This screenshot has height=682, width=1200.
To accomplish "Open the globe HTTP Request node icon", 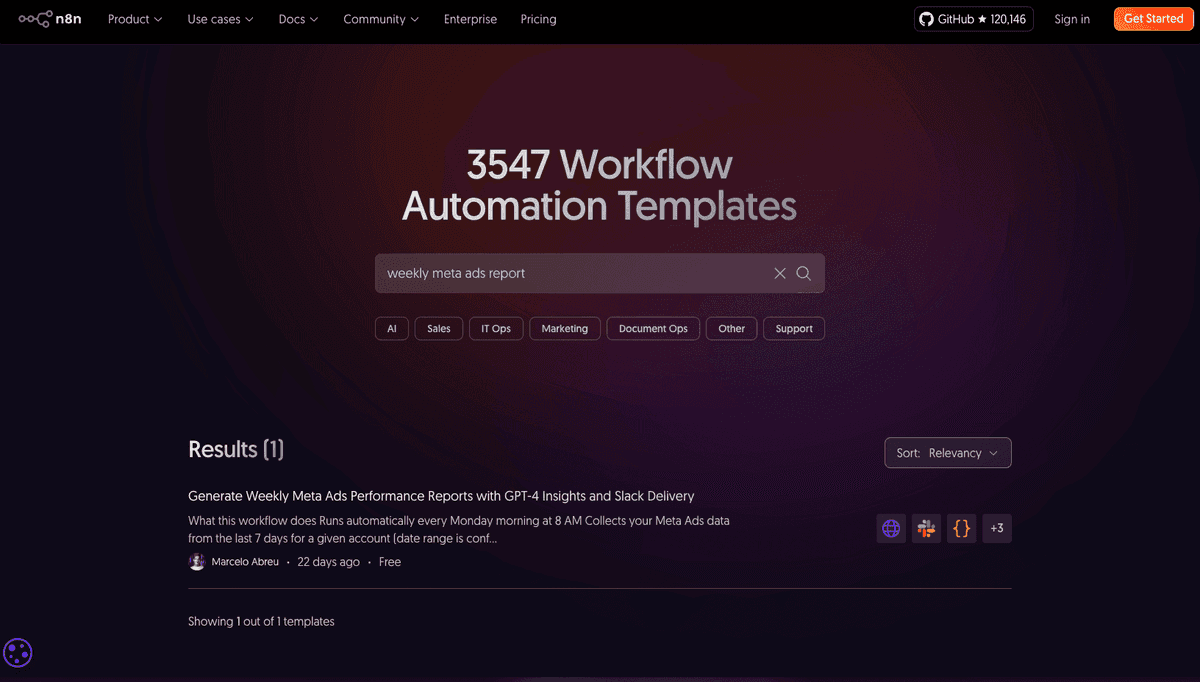I will click(x=890, y=528).
